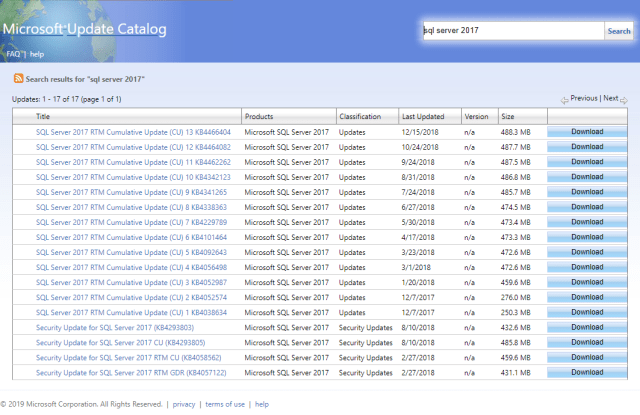Download Security Update RTM CU KB4058562
This screenshot has width=640, height=415.
pos(587,357)
